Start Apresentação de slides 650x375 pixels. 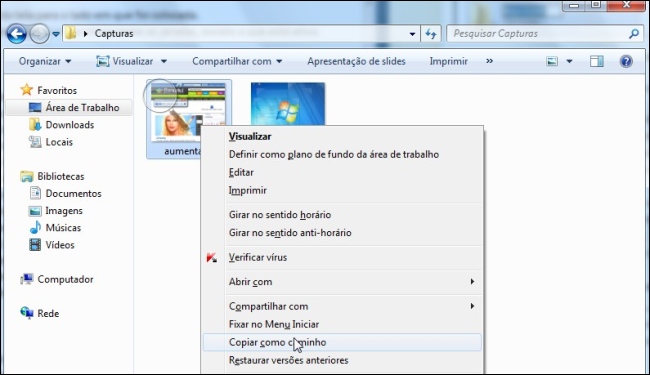click(356, 61)
